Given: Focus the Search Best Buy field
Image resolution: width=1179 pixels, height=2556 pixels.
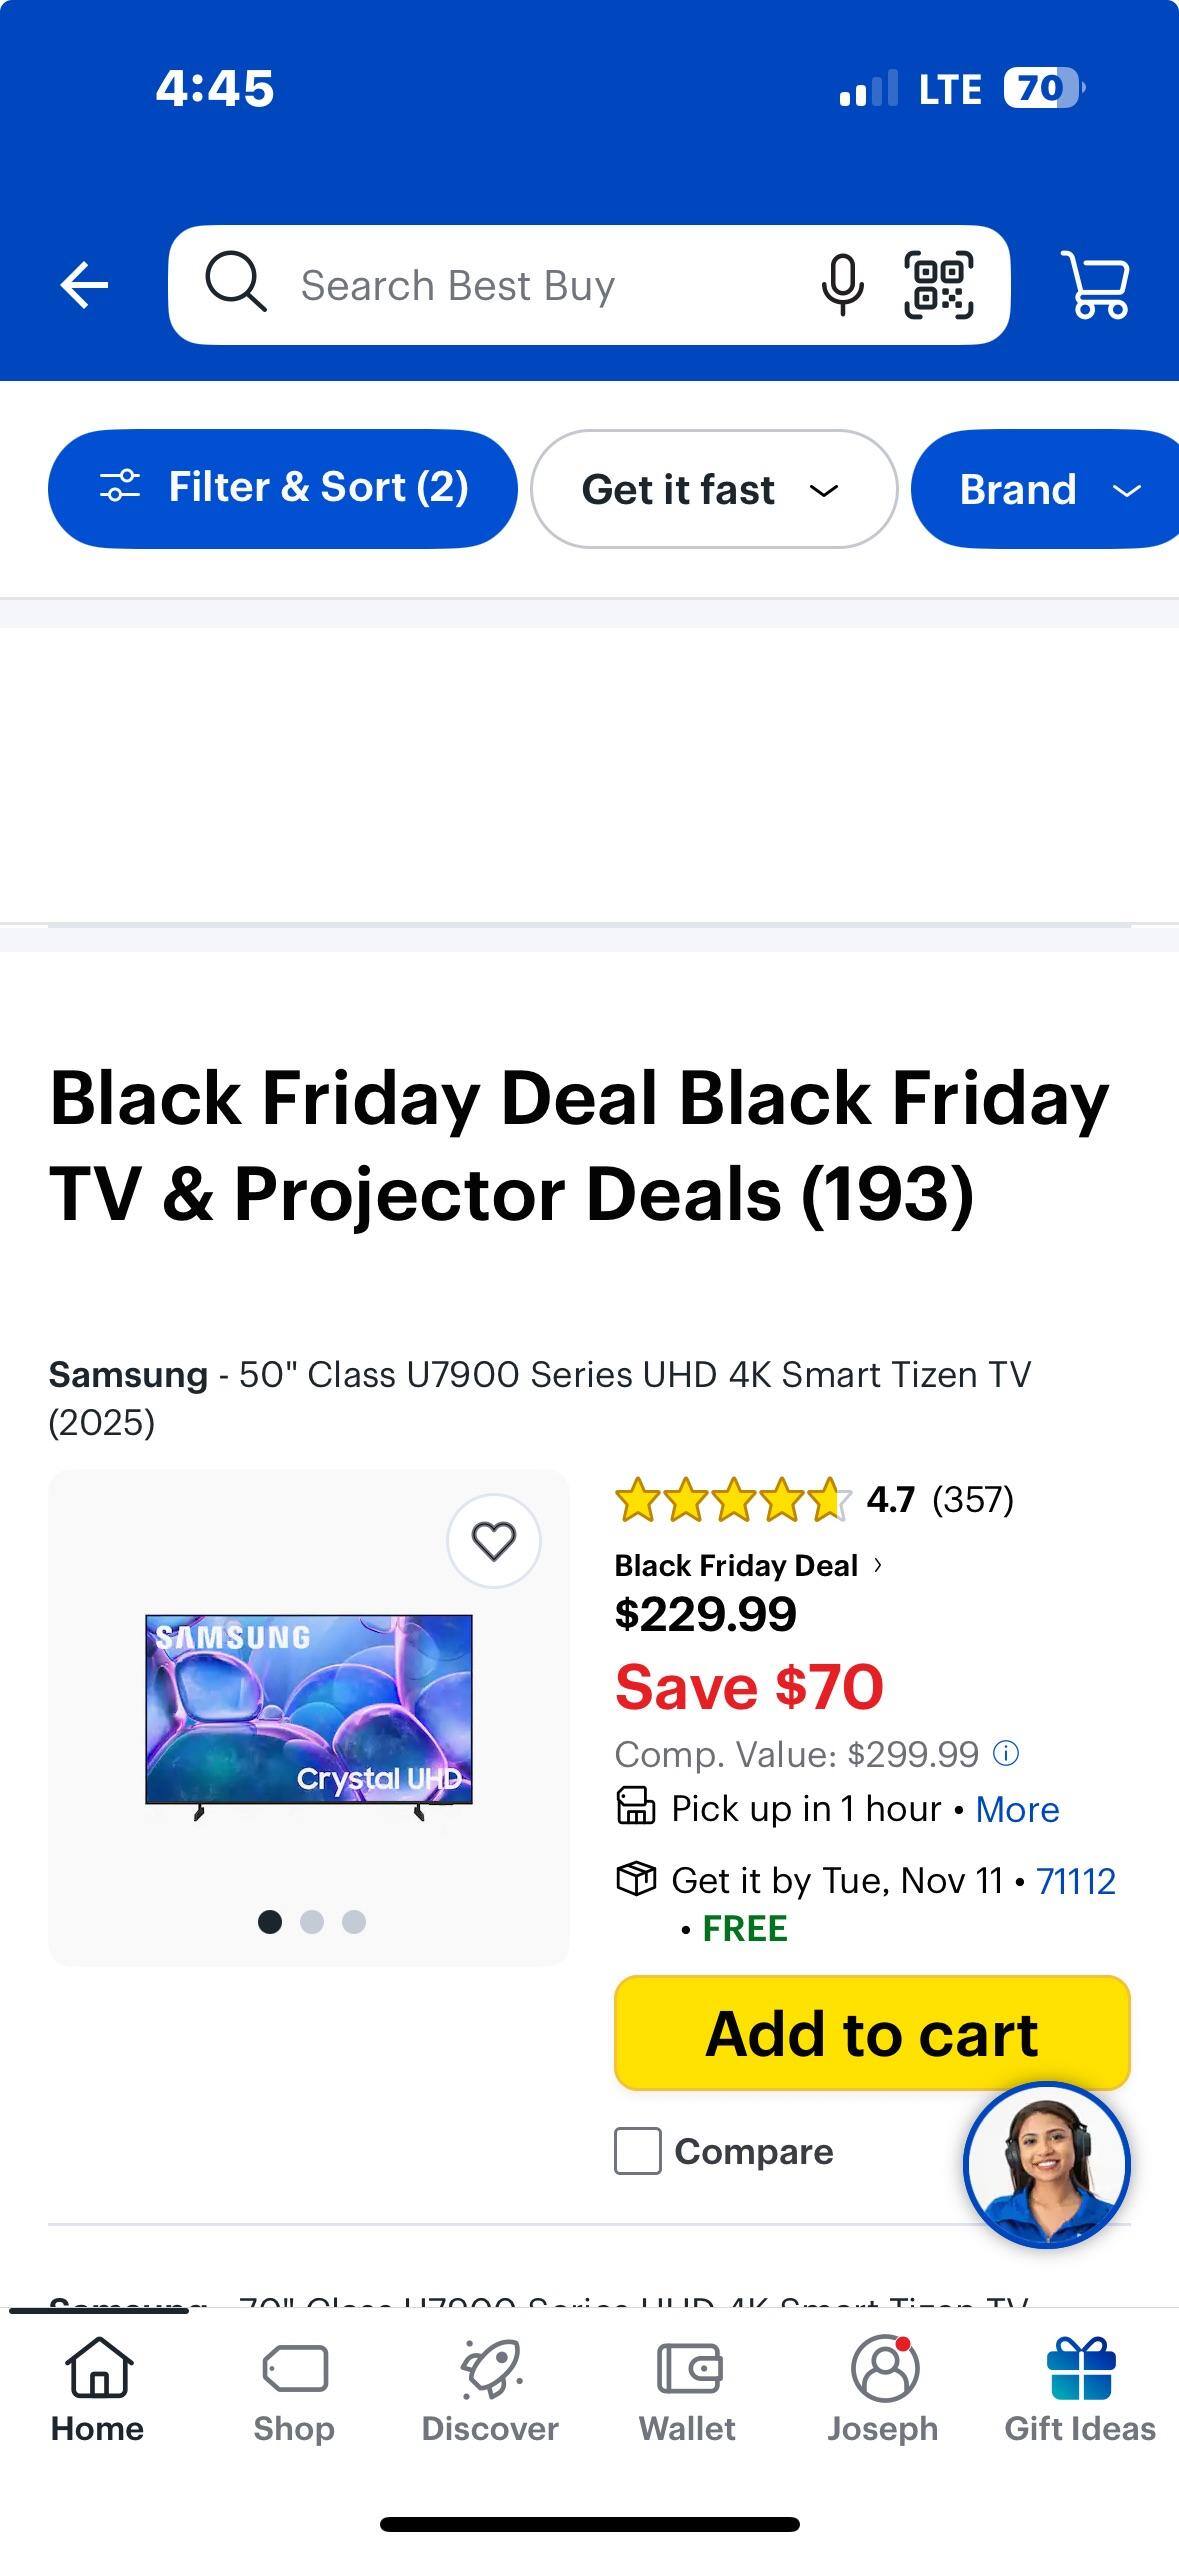Looking at the screenshot, I should click(540, 286).
